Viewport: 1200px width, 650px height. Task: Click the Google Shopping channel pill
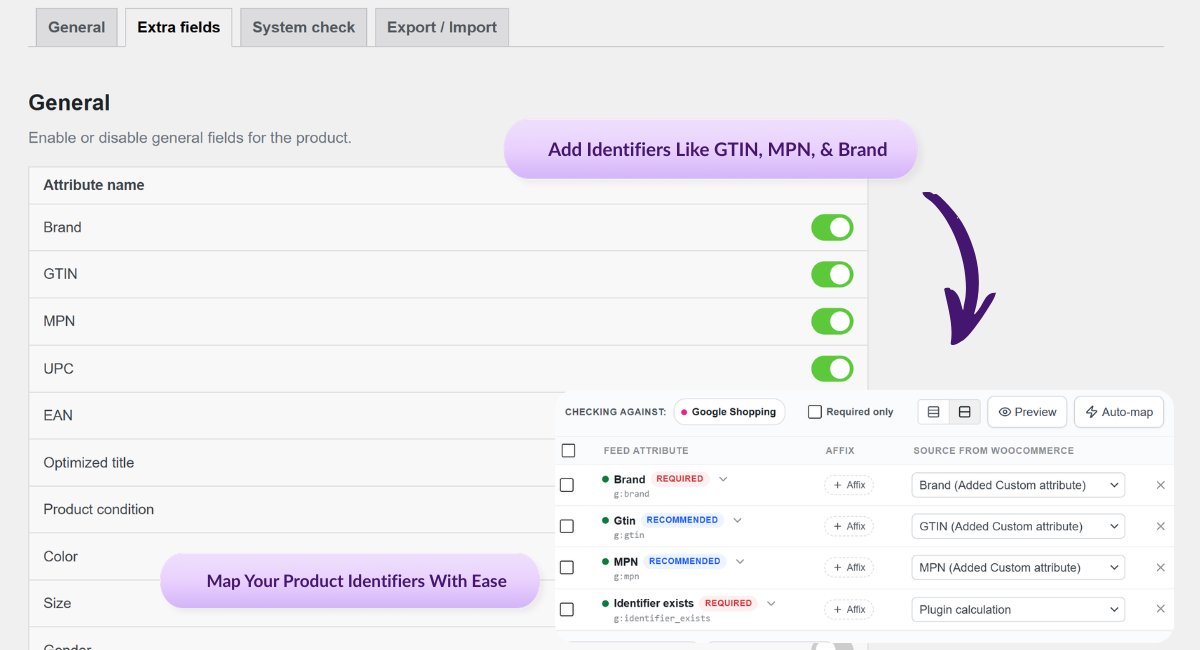pyautogui.click(x=729, y=412)
